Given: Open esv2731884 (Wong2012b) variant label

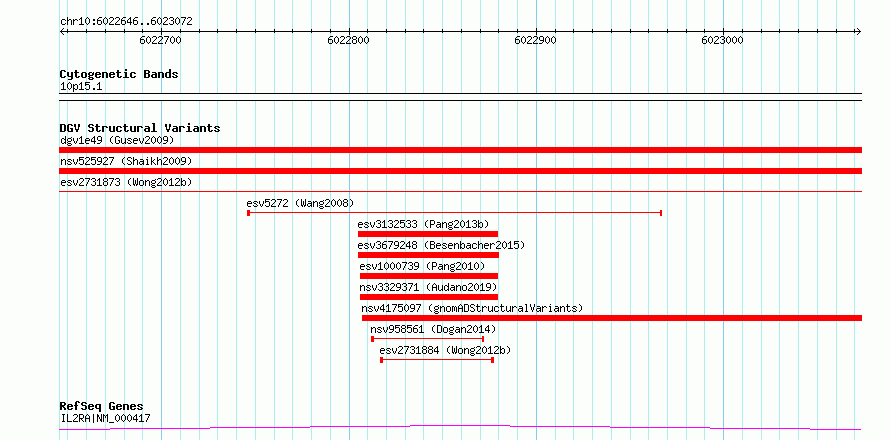Looking at the screenshot, I should point(445,350).
